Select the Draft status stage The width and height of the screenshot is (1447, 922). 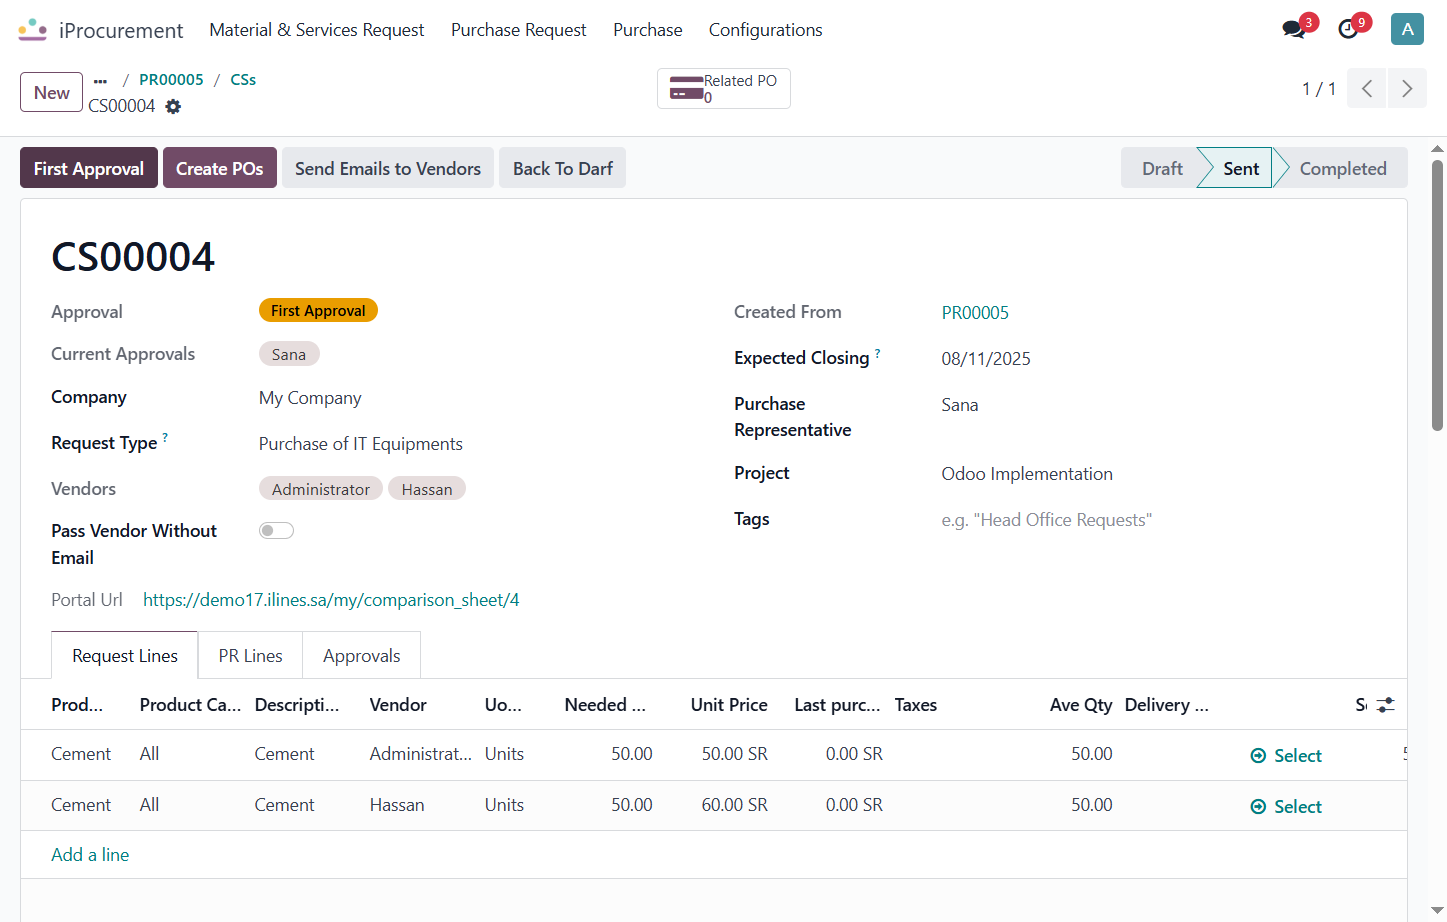pyautogui.click(x=1162, y=168)
